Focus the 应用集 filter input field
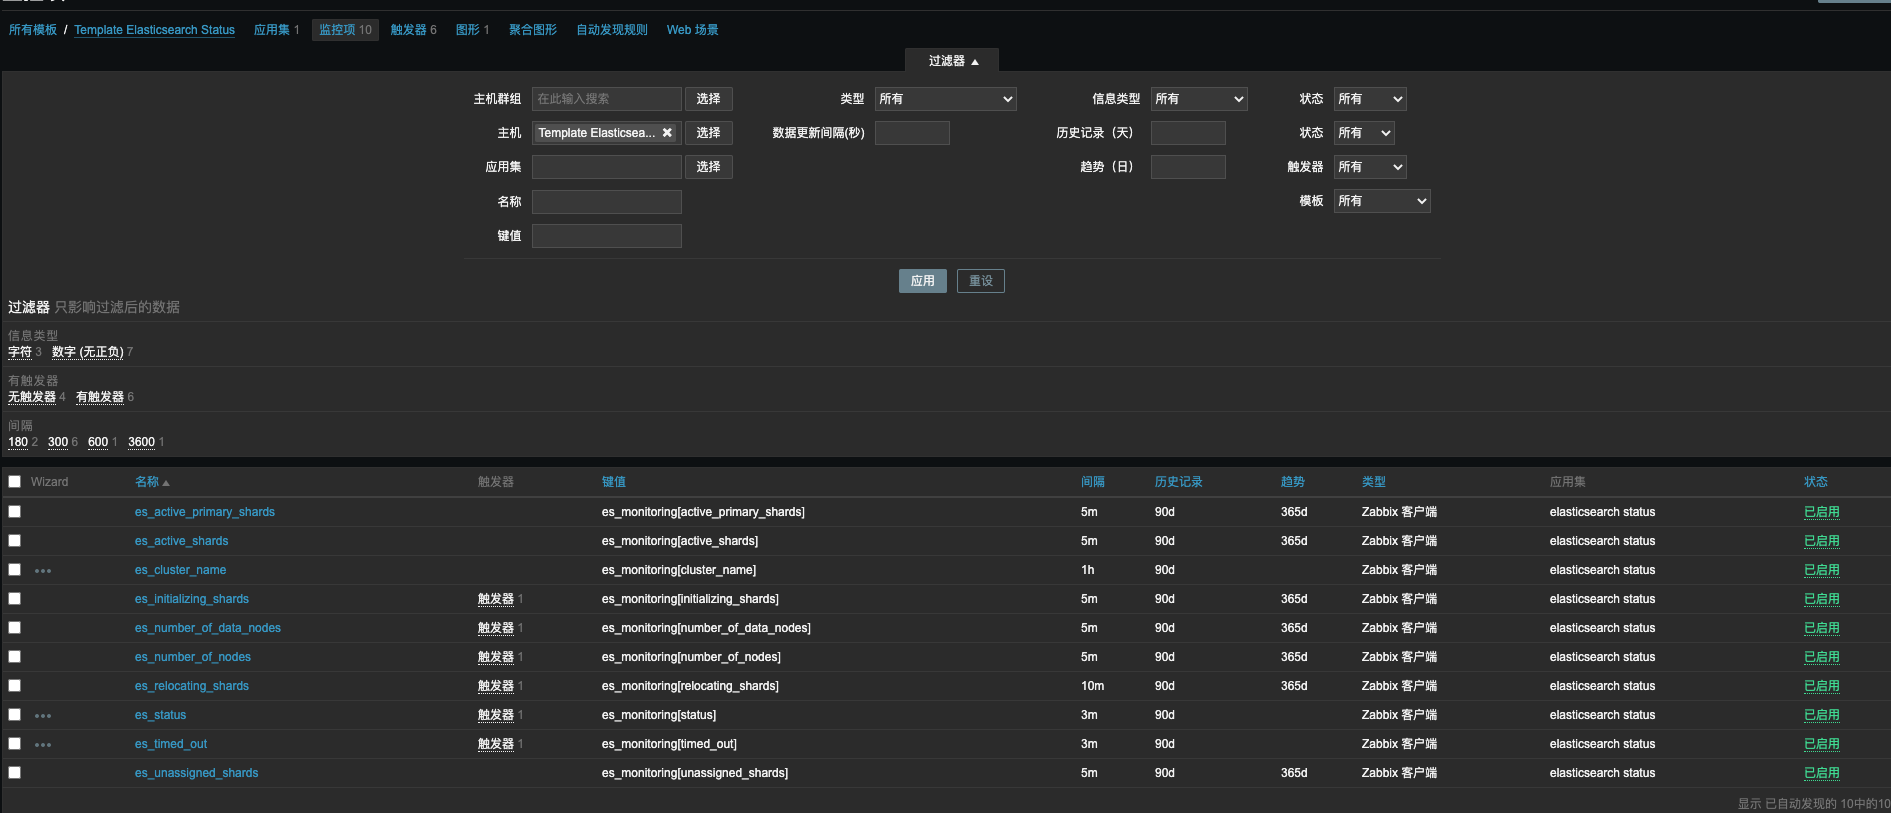 [607, 167]
